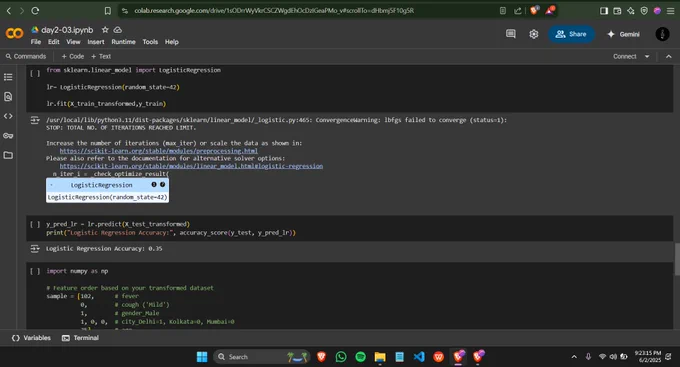Open Spotify from the taskbar
This screenshot has height=367, width=680.
coord(360,357)
